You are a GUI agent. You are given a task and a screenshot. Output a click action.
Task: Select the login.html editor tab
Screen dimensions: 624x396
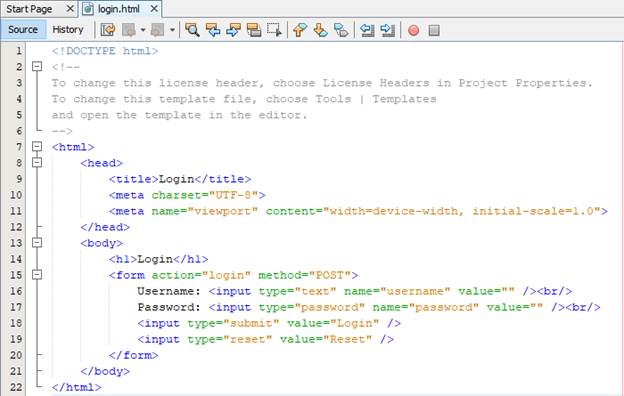[119, 9]
